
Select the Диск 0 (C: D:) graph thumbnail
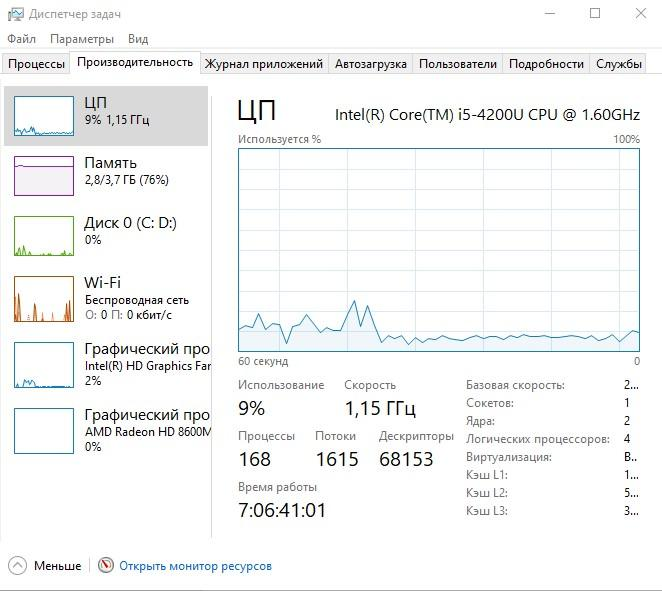[x=44, y=236]
